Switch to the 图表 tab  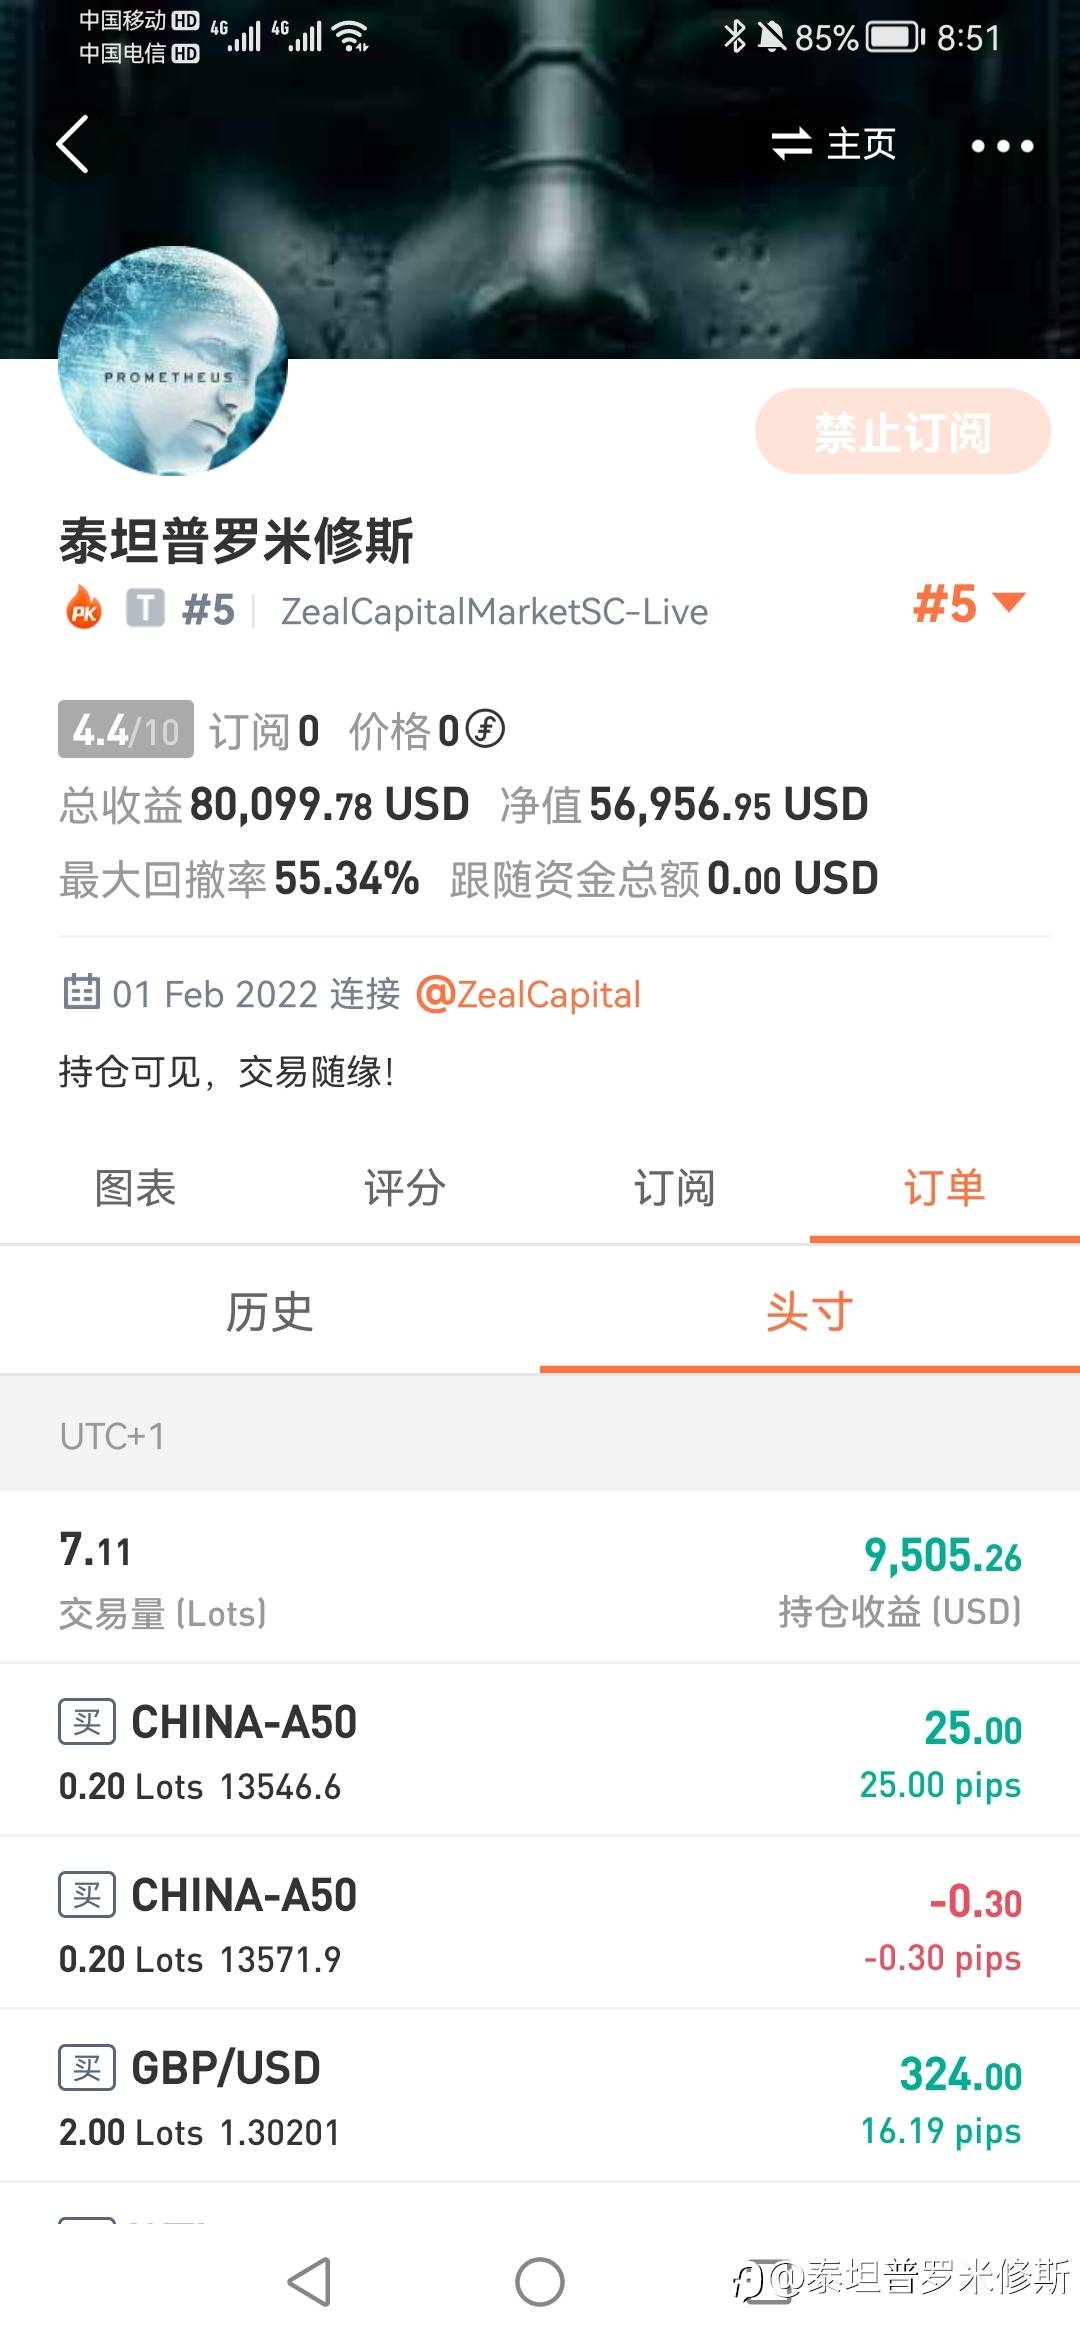(x=135, y=1188)
